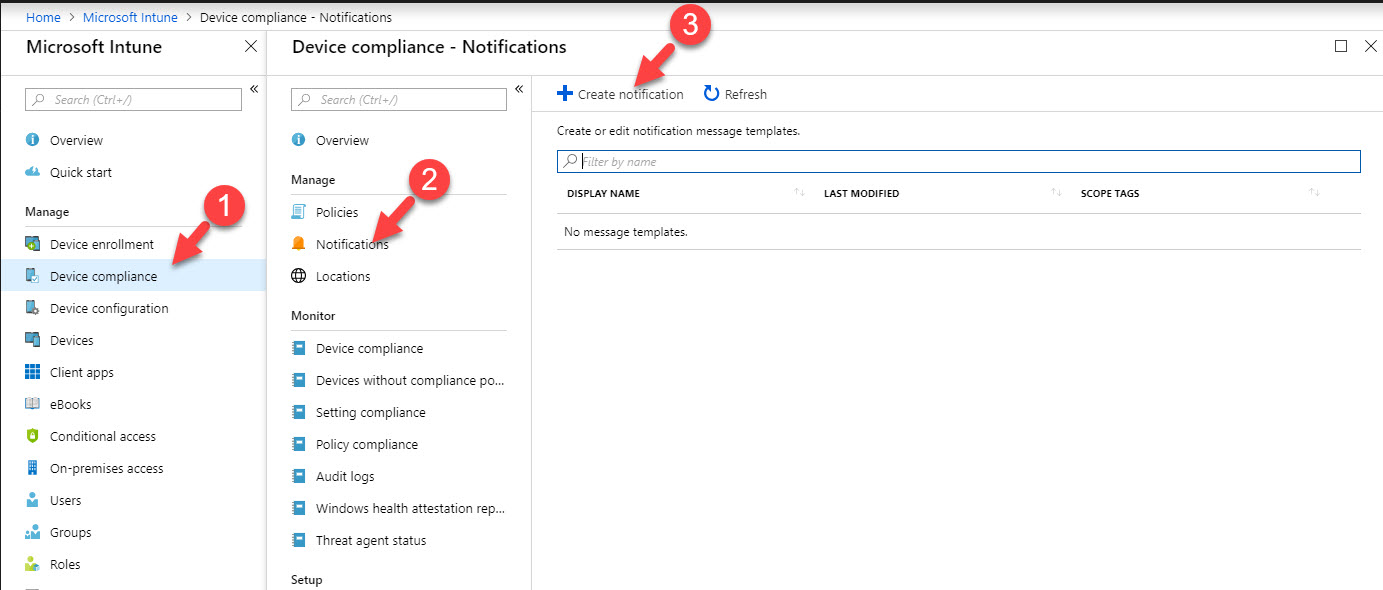Screen dimensions: 1383x590
Task: Click the Conditional access shield icon
Action: coord(32,436)
